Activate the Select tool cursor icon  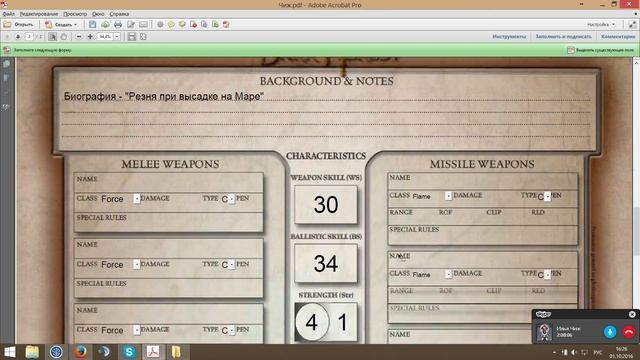53,37
